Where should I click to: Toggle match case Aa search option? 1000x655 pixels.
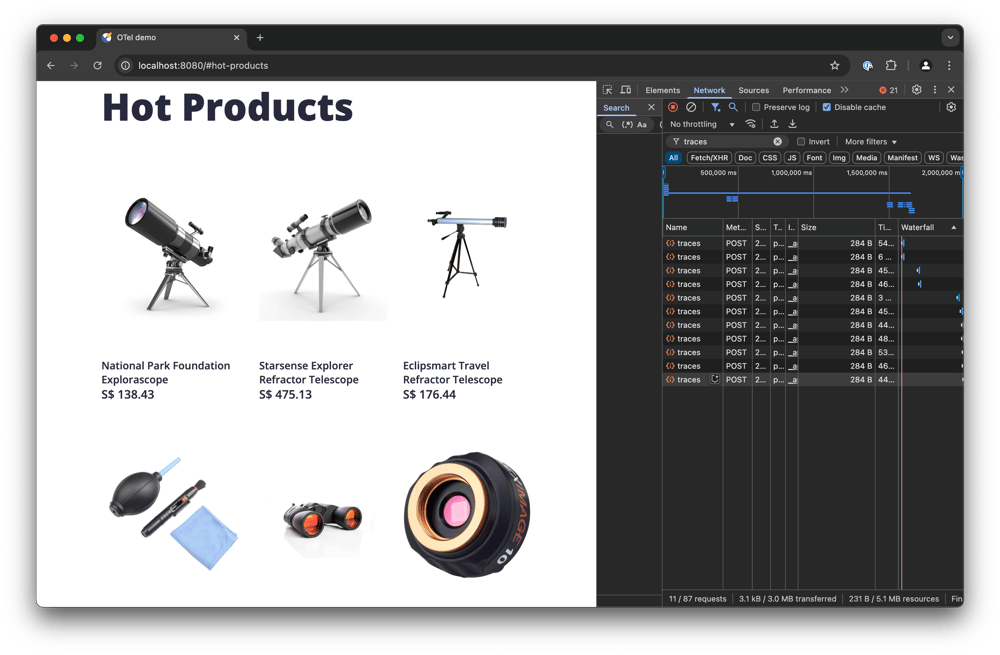point(642,124)
